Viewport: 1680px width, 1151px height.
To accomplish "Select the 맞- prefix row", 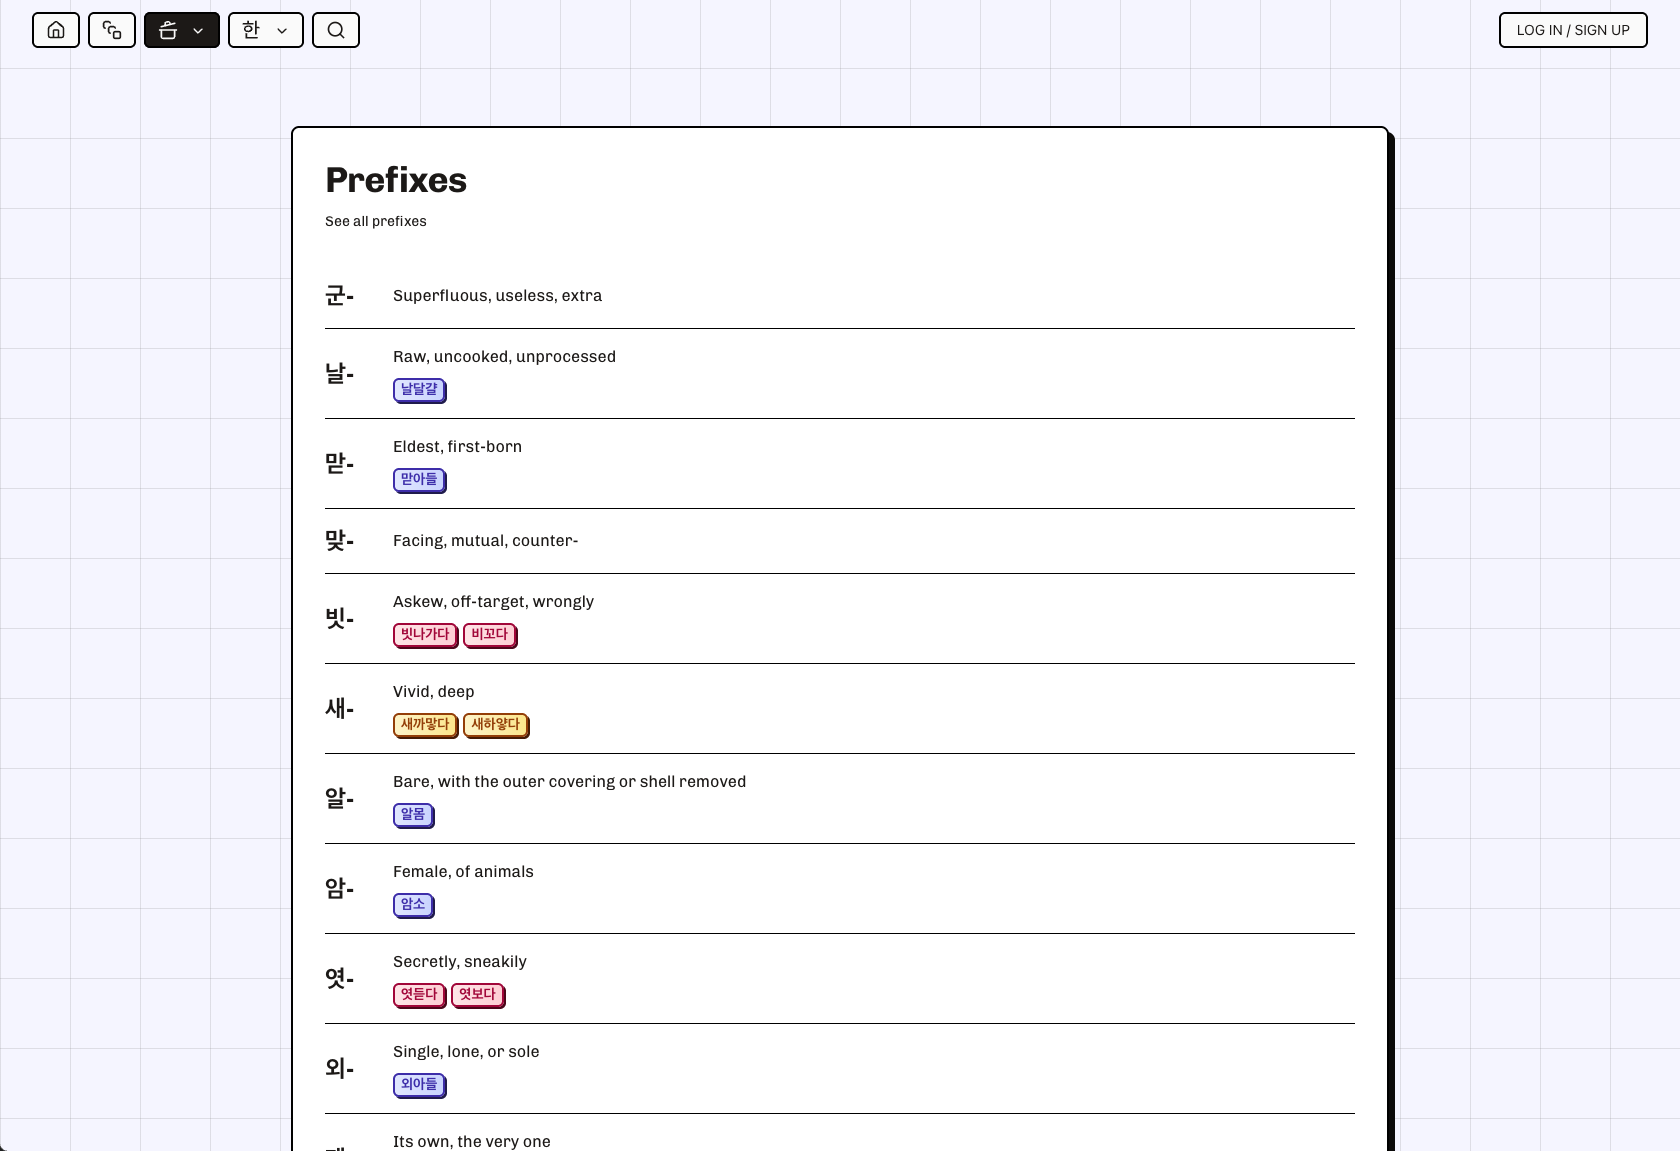I will click(840, 541).
